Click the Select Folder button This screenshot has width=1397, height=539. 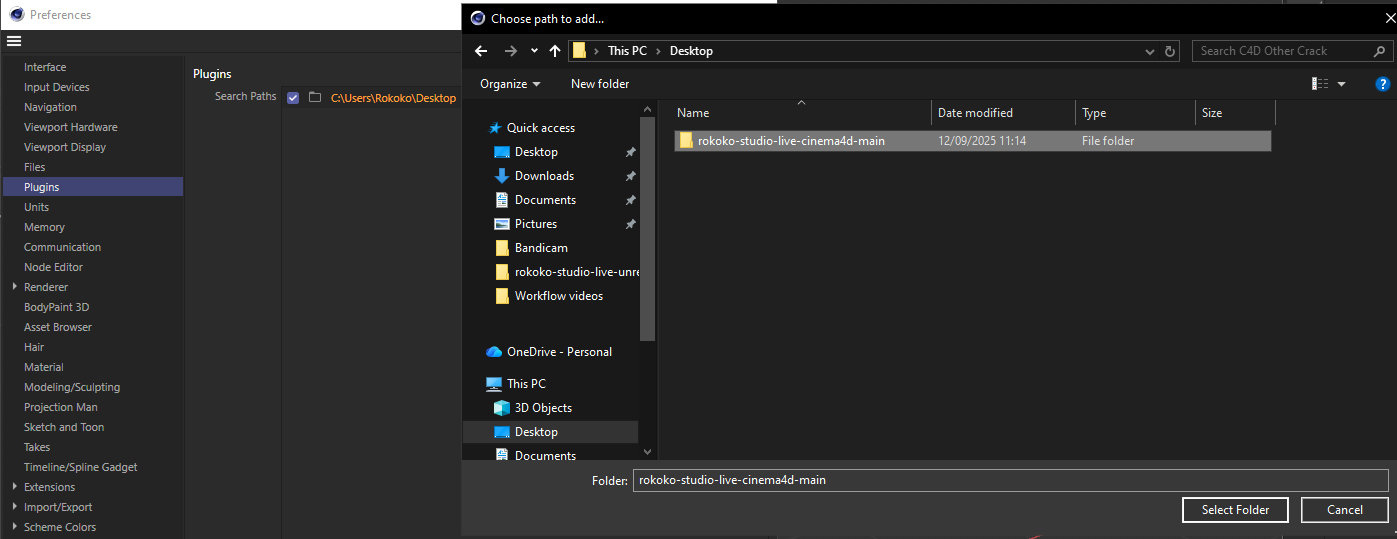1235,510
